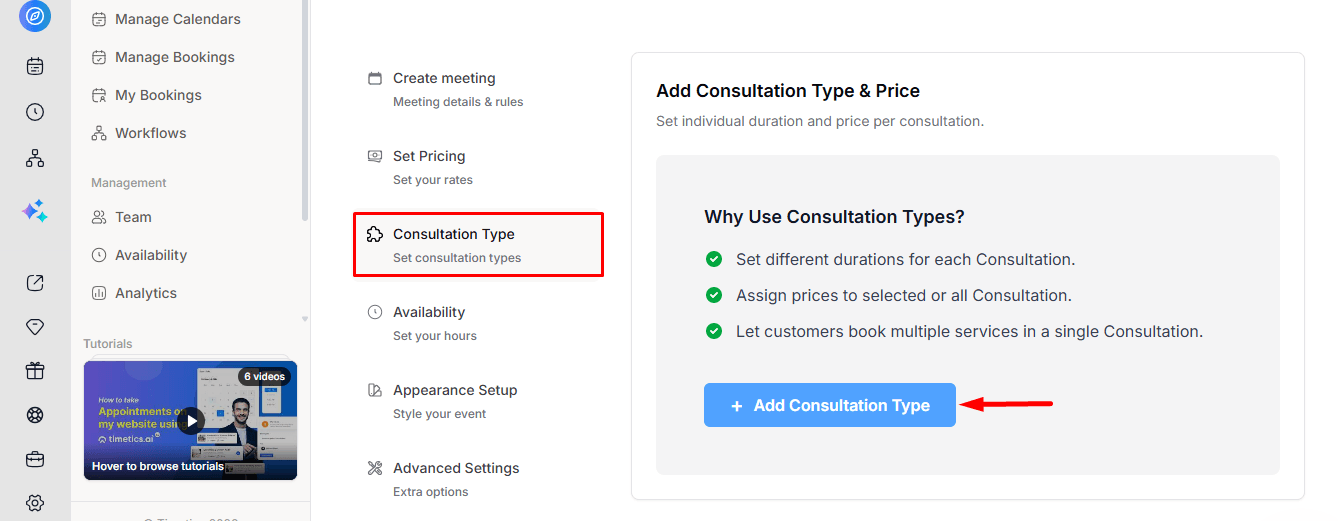Select the clock icon in left rail
The height and width of the screenshot is (521, 1338).
pyautogui.click(x=35, y=112)
